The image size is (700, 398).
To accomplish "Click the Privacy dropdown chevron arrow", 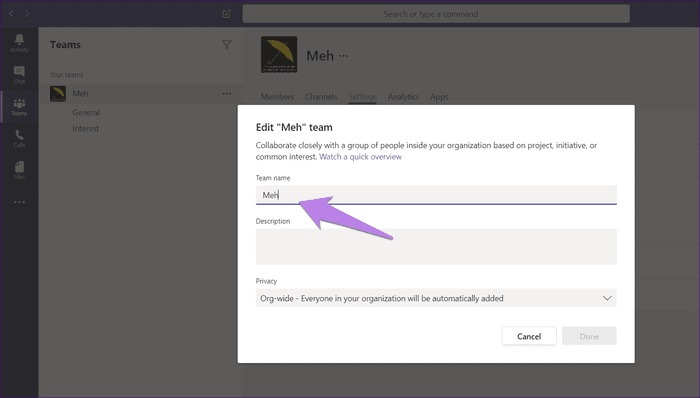I will pos(607,298).
